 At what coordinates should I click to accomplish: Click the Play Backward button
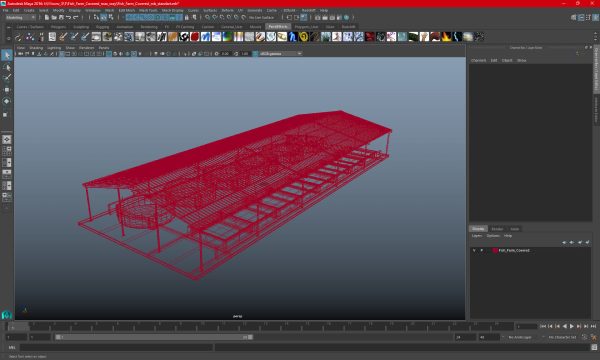coord(564,326)
